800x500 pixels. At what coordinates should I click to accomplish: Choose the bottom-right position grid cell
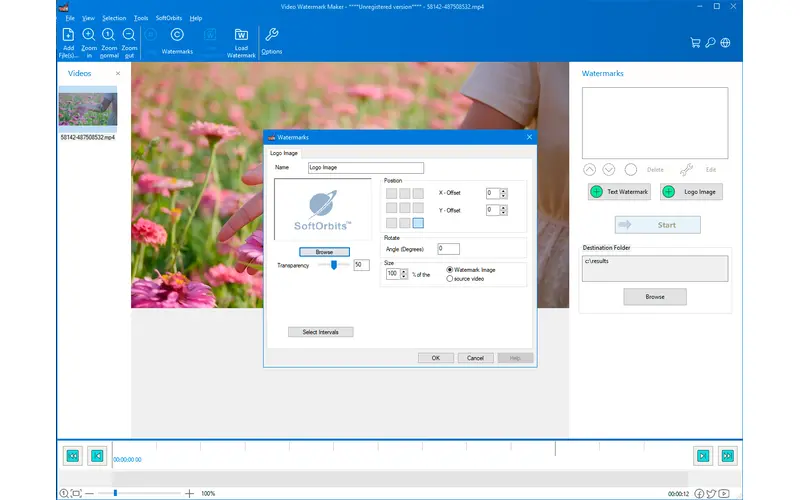click(418, 223)
